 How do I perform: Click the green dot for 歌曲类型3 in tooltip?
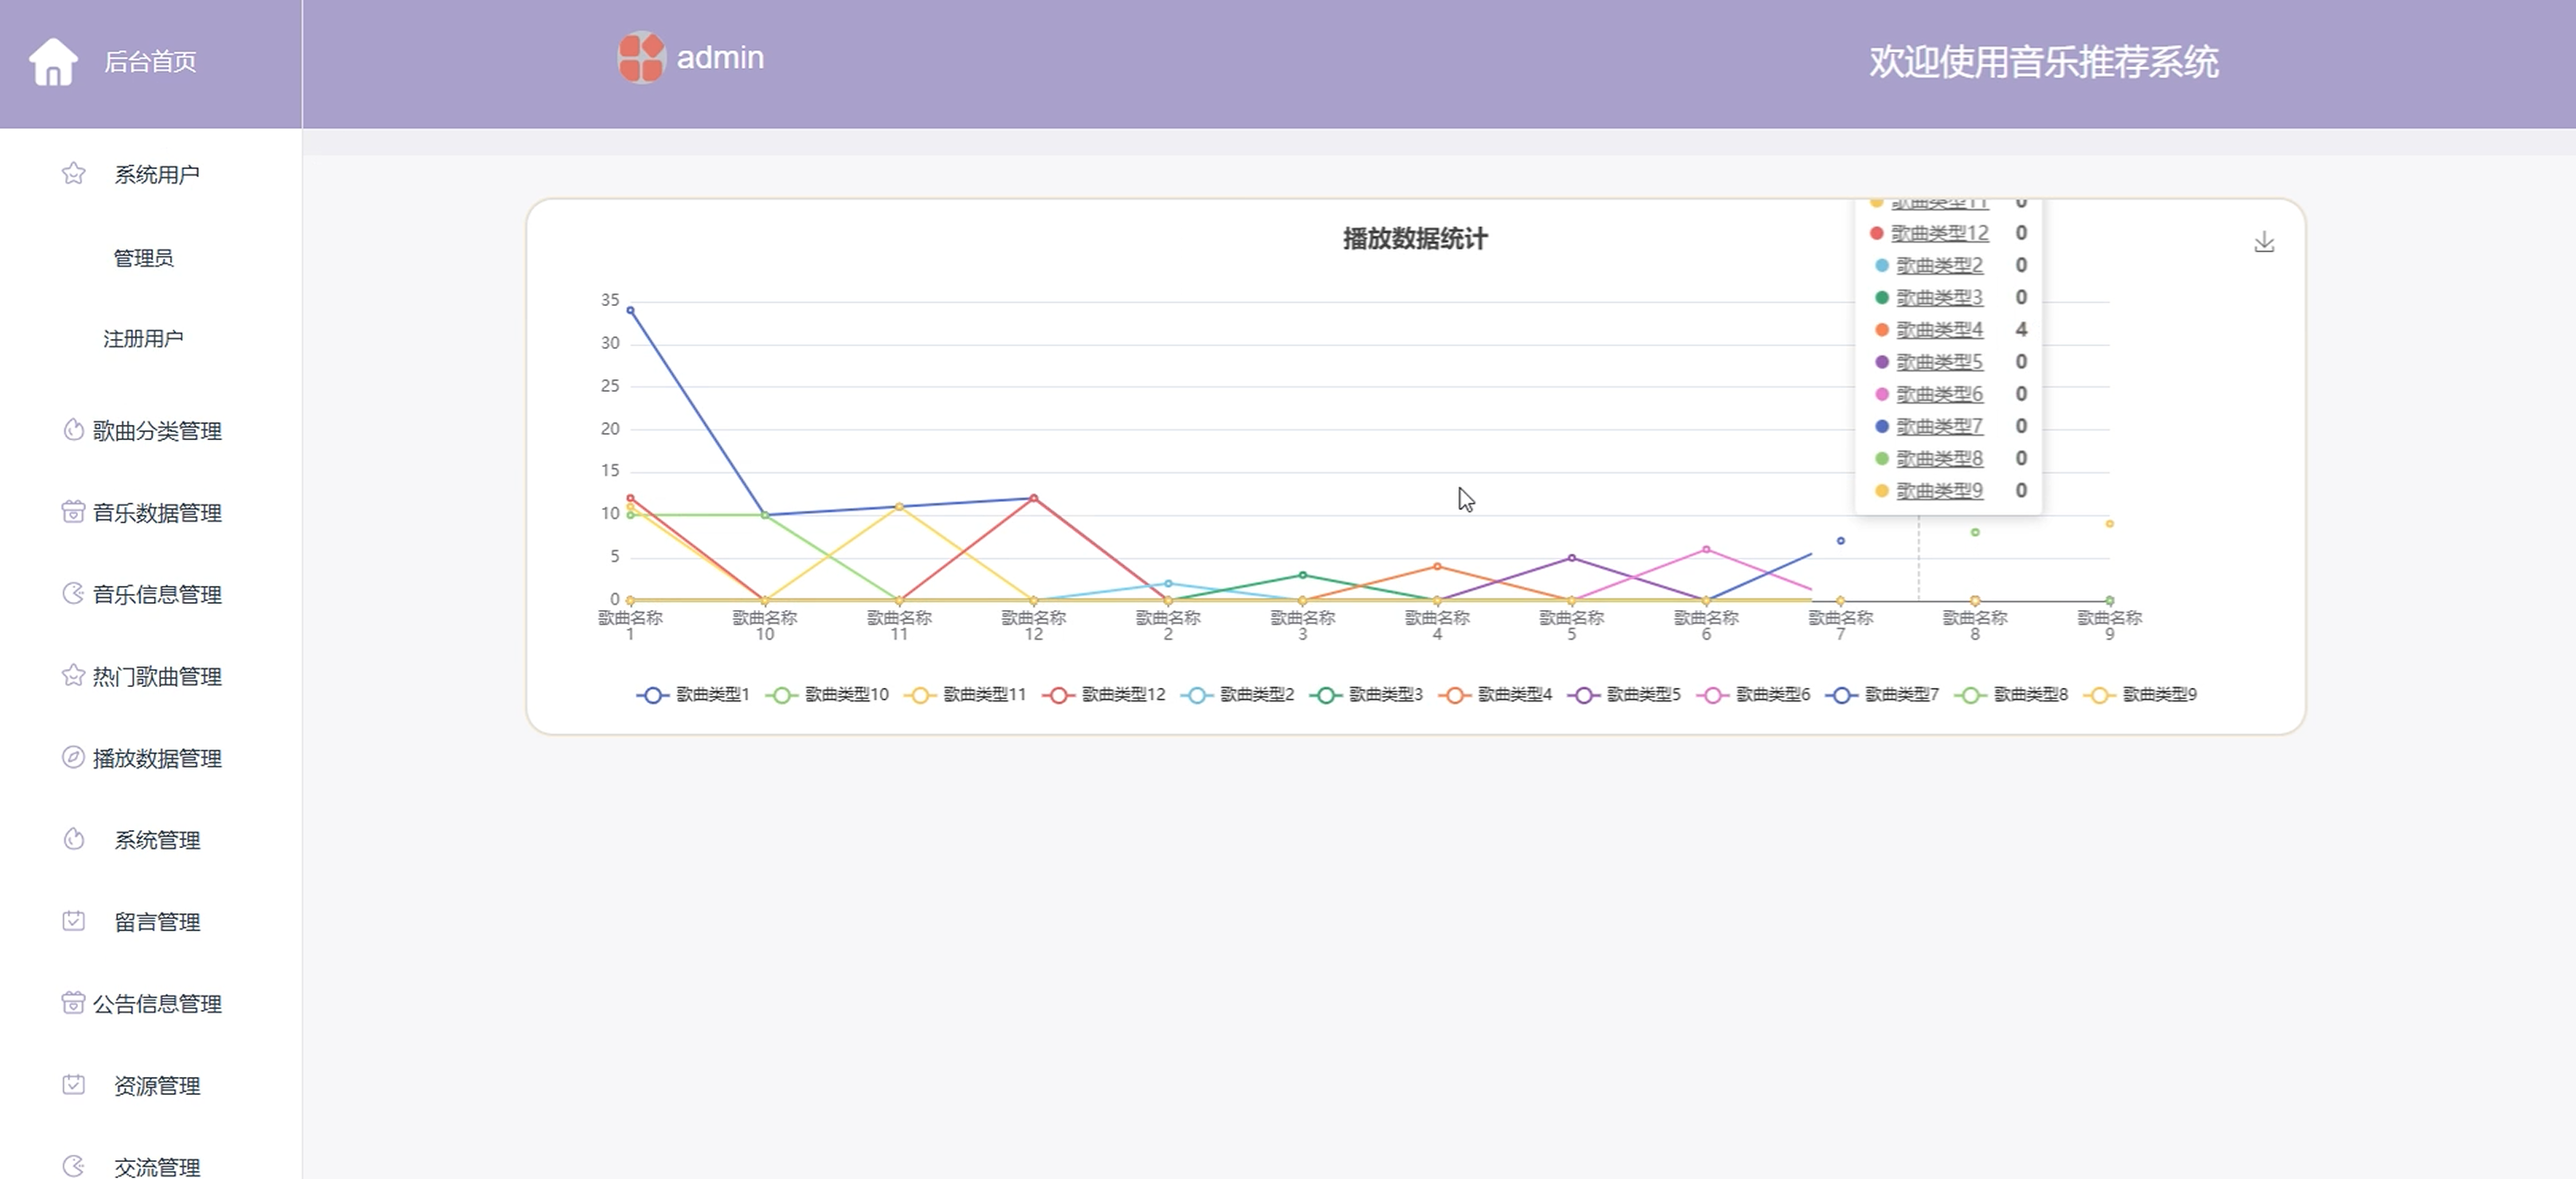[x=1881, y=298]
